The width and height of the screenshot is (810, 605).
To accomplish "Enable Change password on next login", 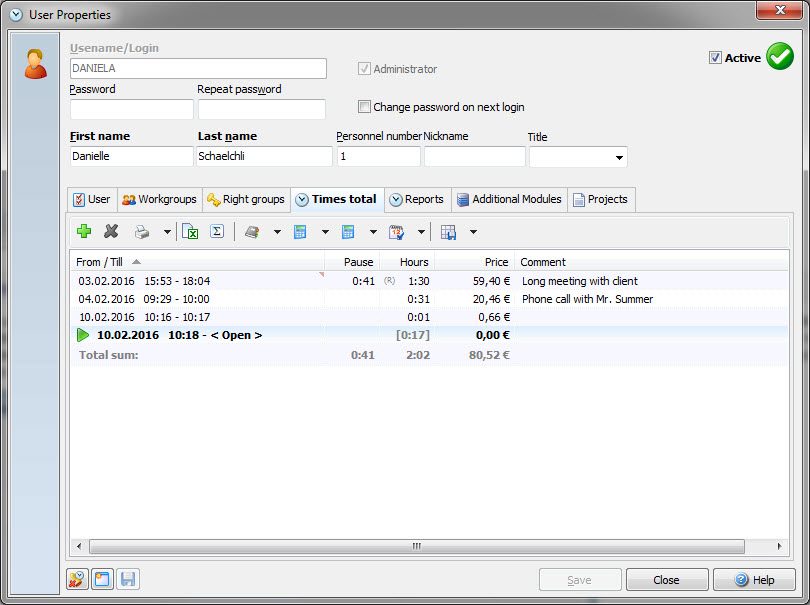I will (x=365, y=107).
